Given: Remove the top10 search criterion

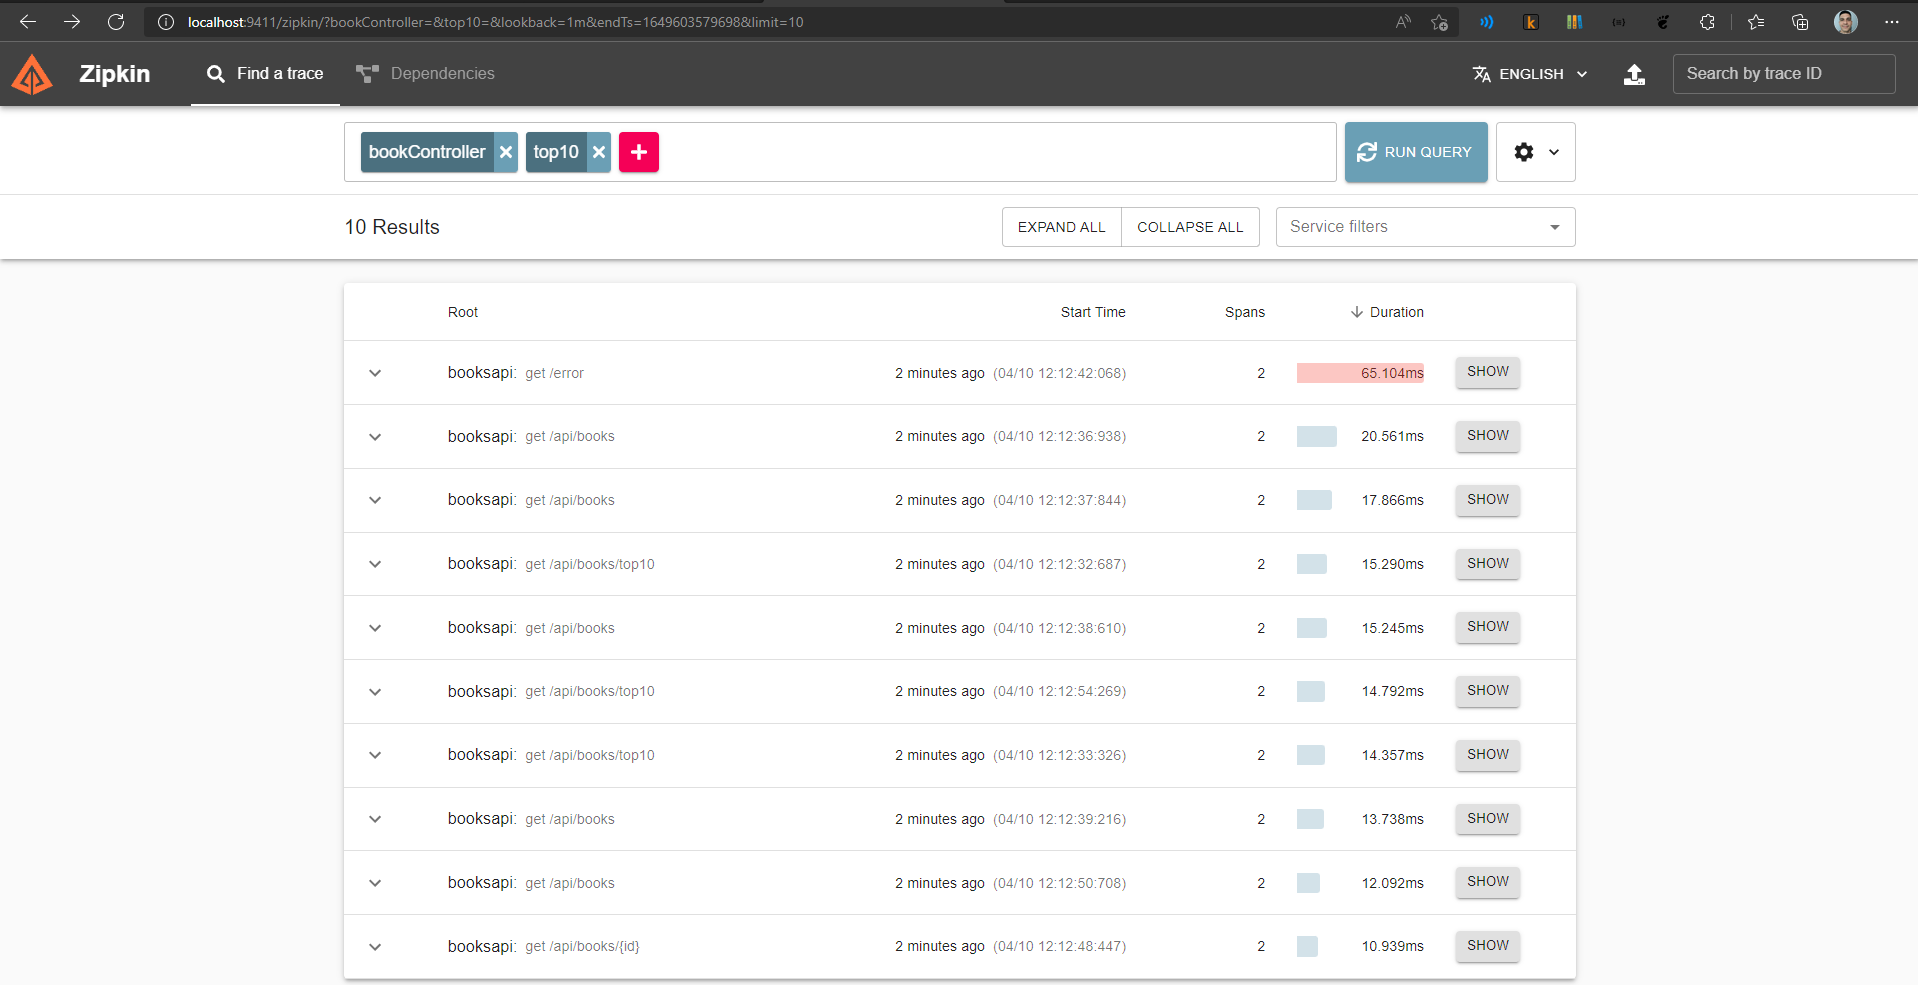Looking at the screenshot, I should tap(599, 152).
